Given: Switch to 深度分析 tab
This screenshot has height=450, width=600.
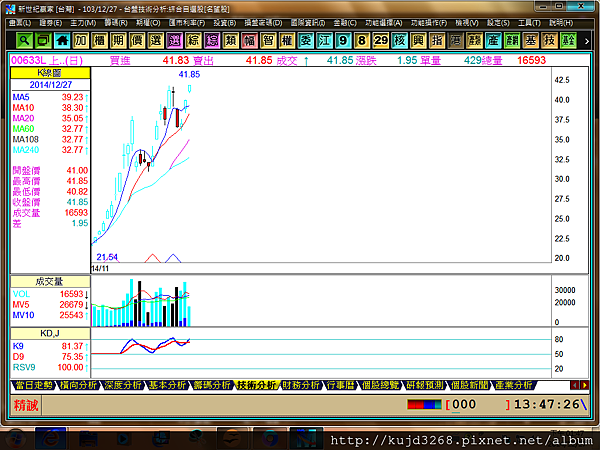Looking at the screenshot, I should 123,385.
